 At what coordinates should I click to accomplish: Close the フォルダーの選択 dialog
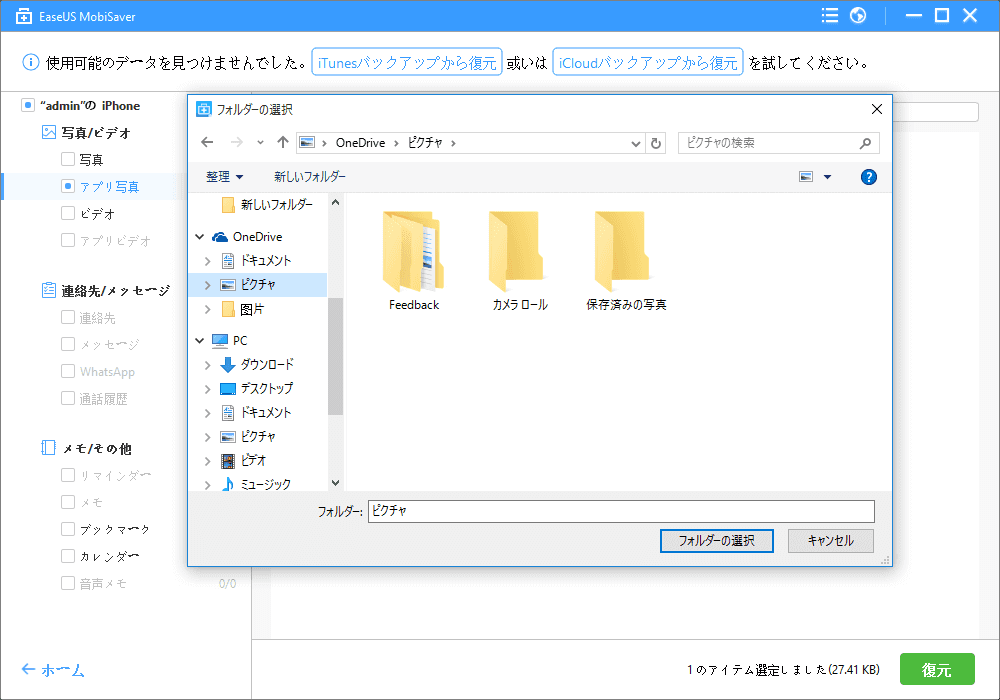click(877, 109)
